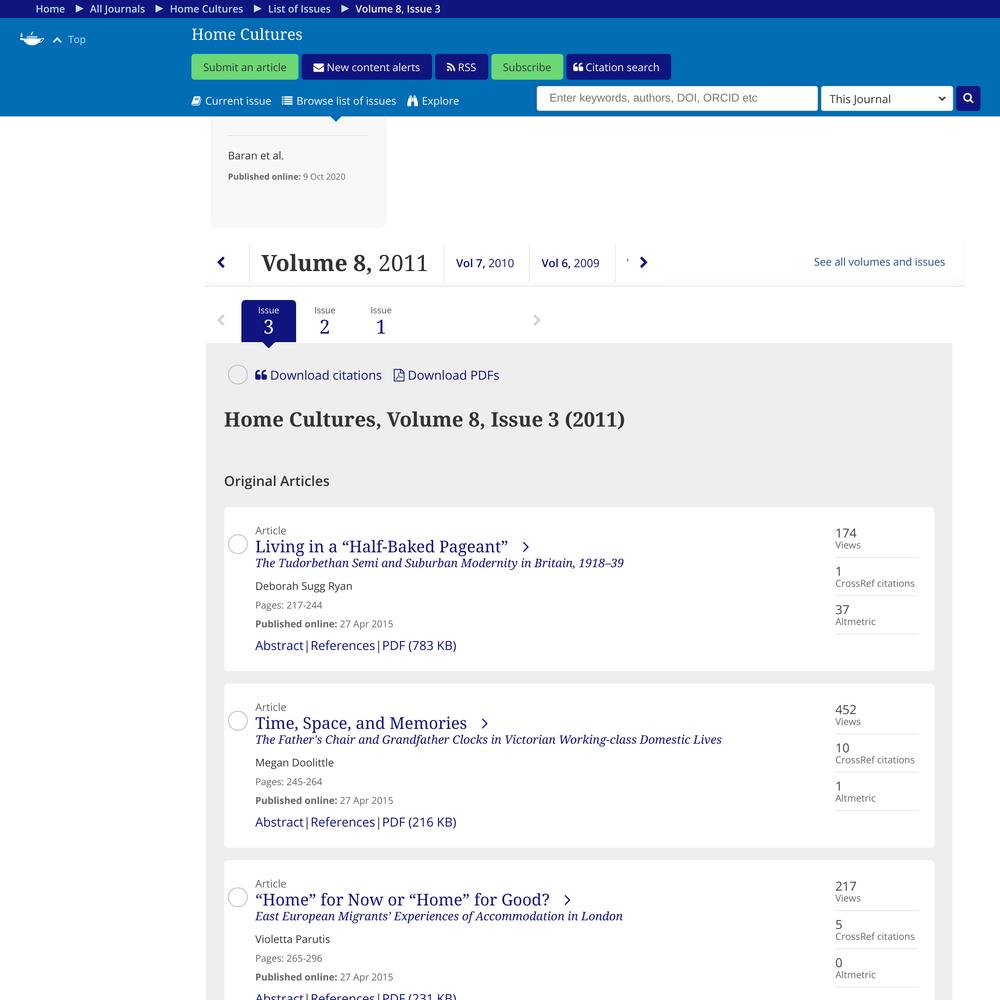Open New content alerts envelope button
The width and height of the screenshot is (1000, 1000).
point(366,67)
